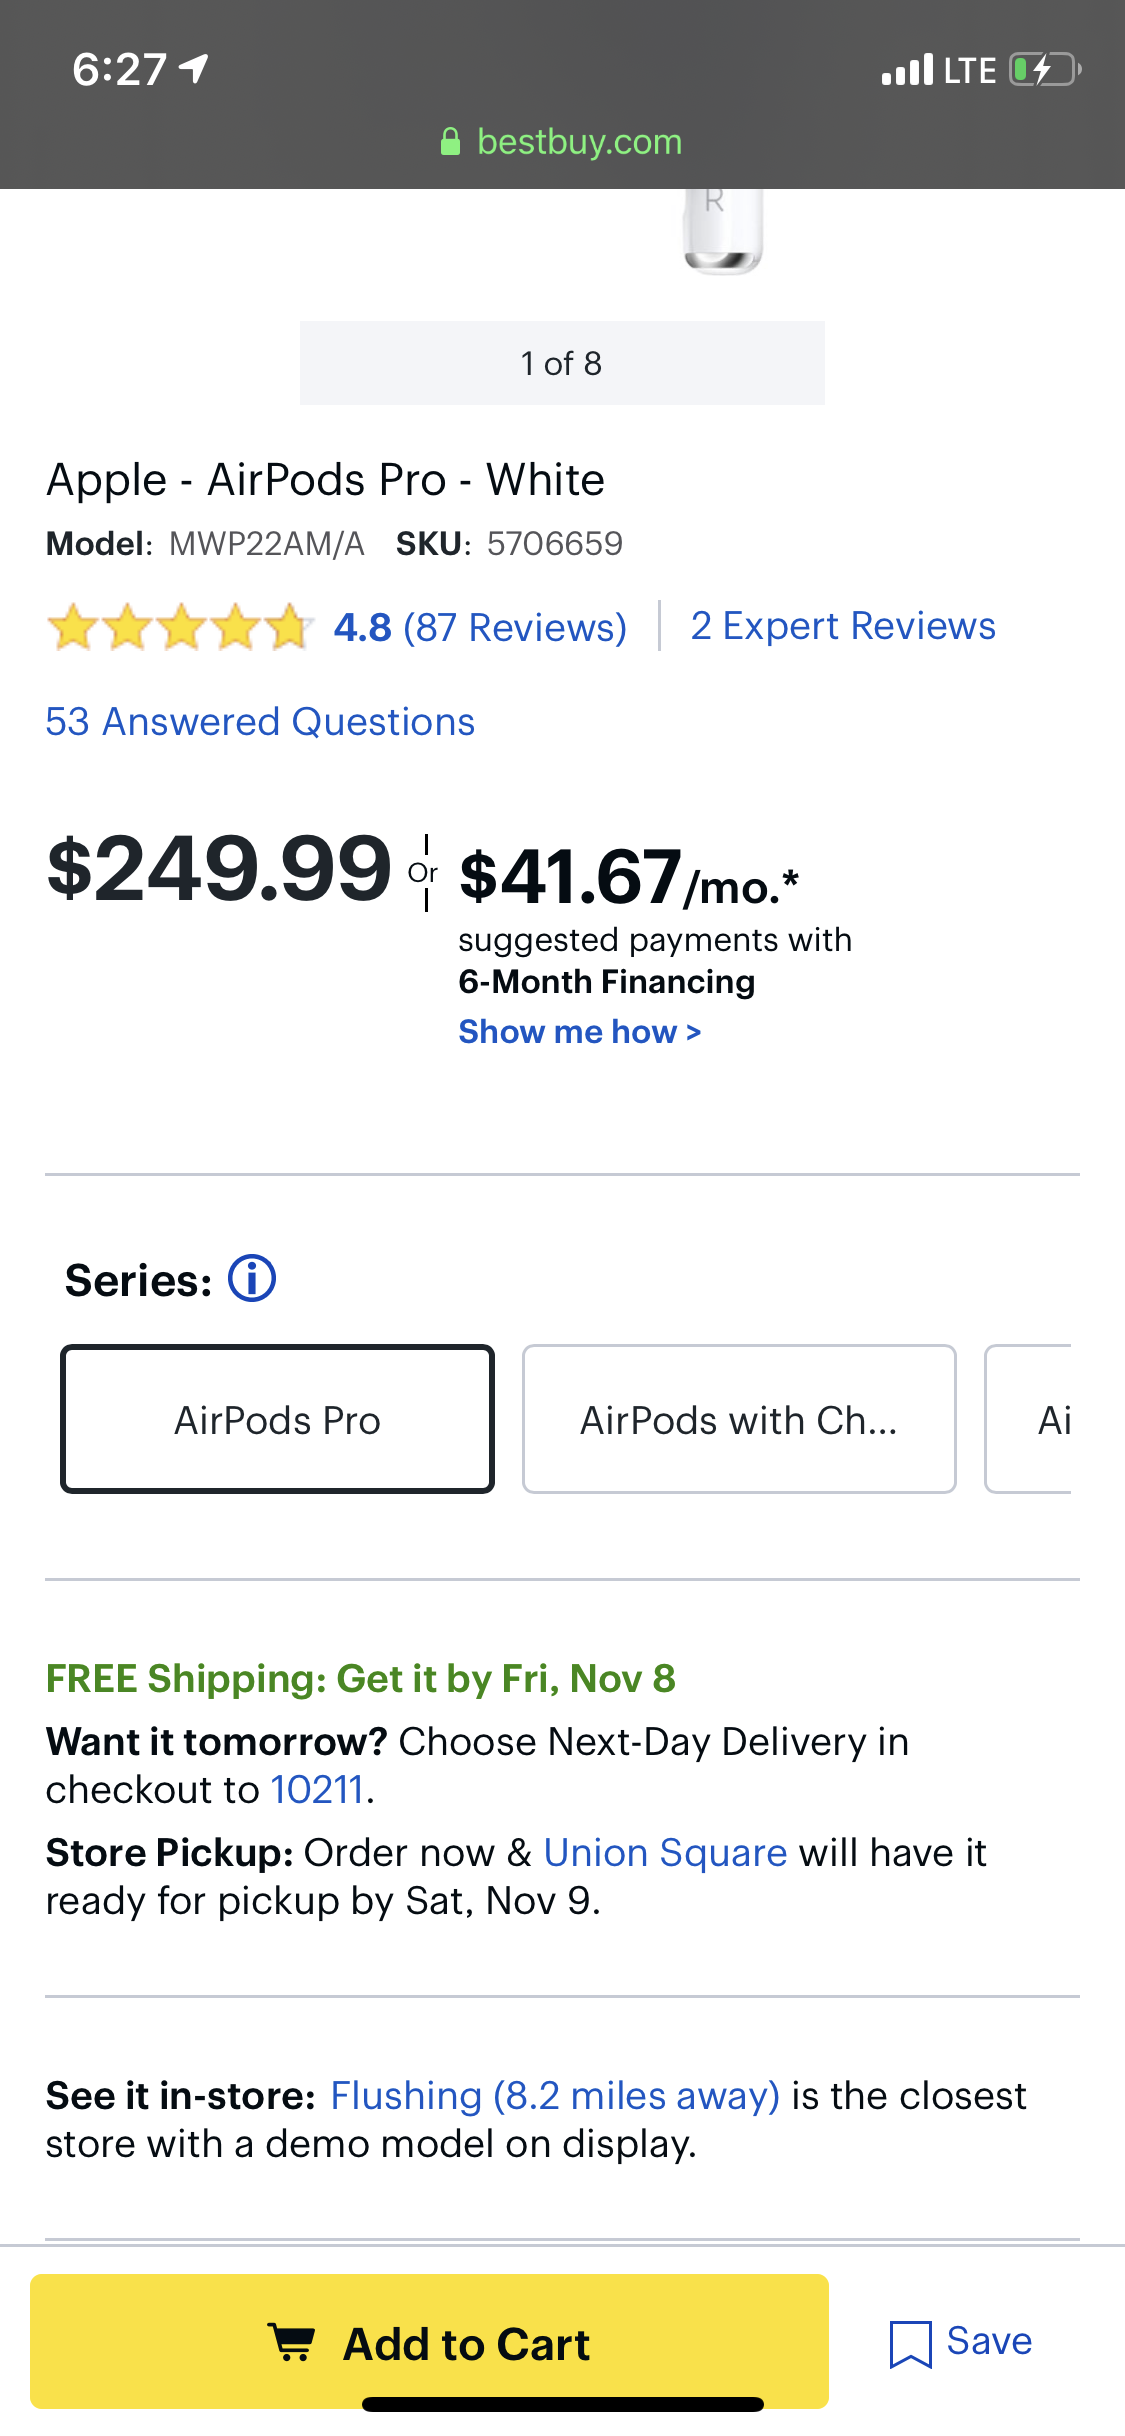Image resolution: width=1125 pixels, height=2436 pixels.
Task: Tap the location arrow in status bar
Action: tap(194, 68)
